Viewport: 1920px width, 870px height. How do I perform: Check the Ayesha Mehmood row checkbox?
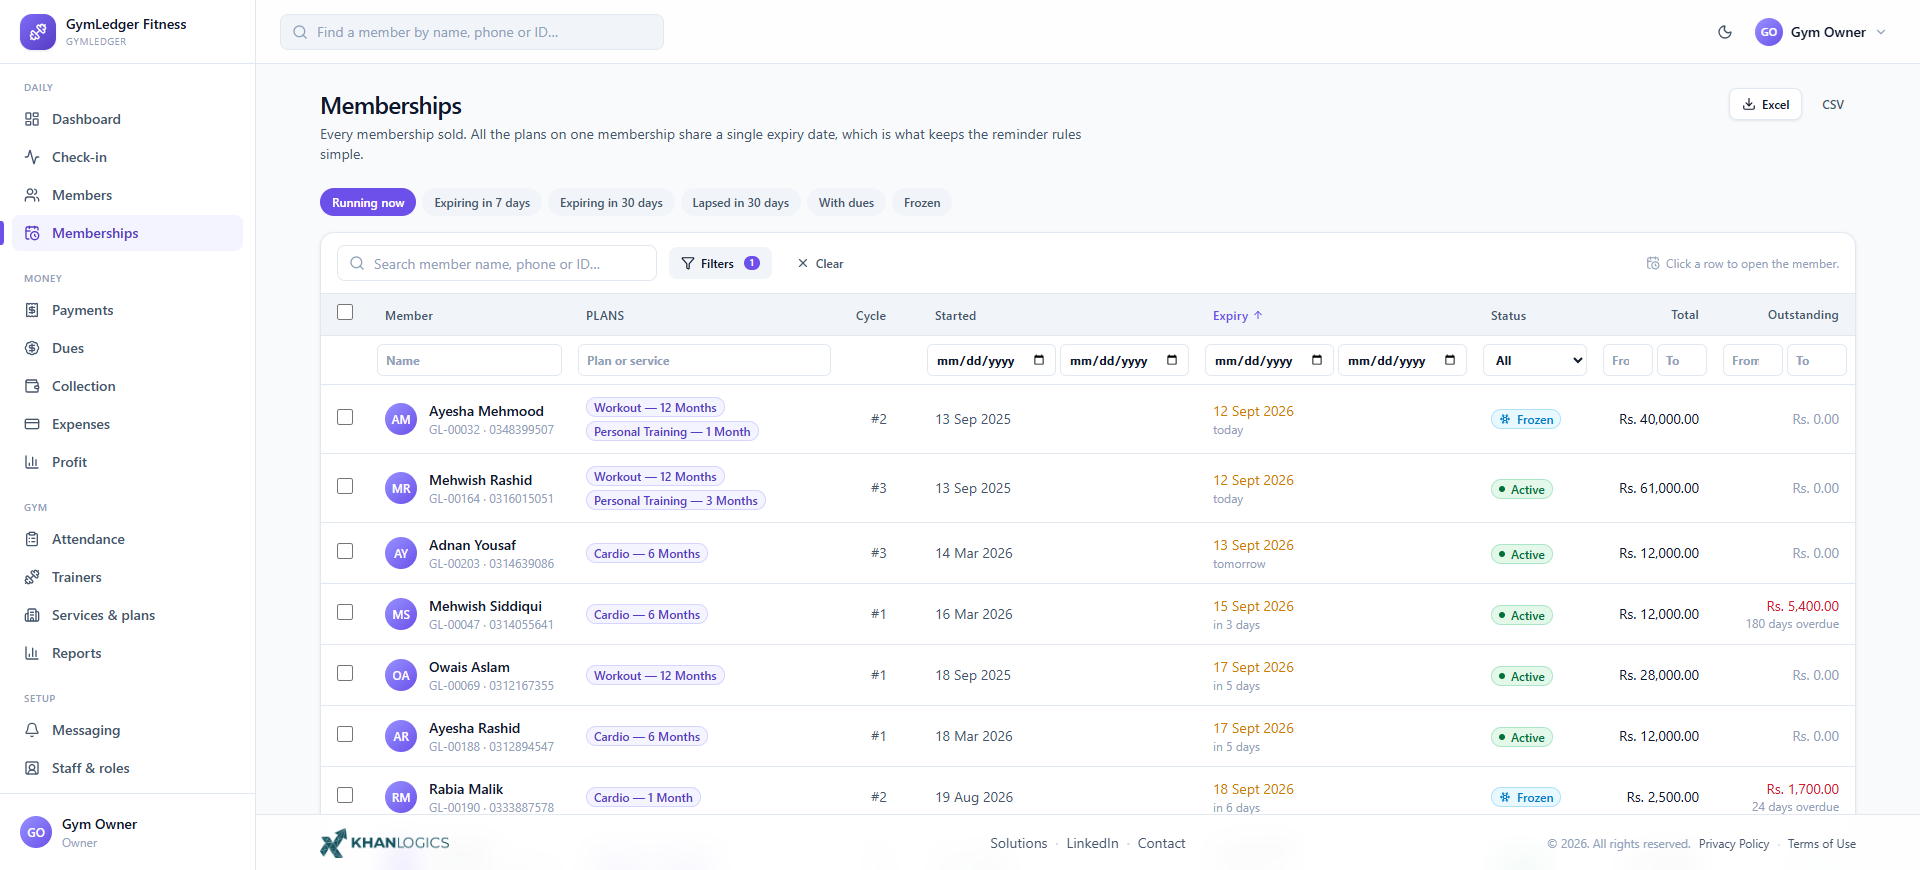pyautogui.click(x=345, y=417)
